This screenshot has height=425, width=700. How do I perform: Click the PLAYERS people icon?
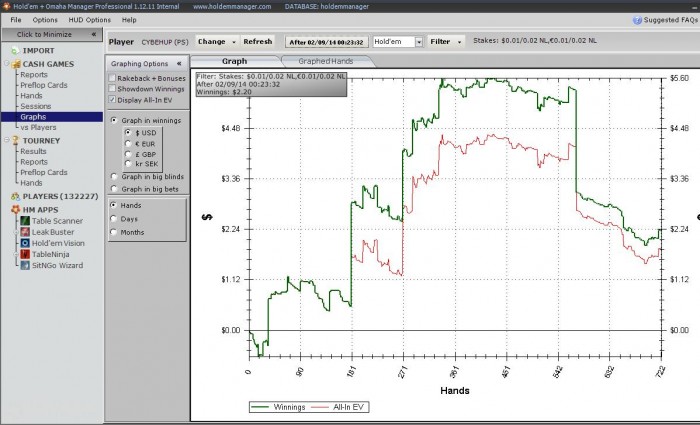point(16,196)
